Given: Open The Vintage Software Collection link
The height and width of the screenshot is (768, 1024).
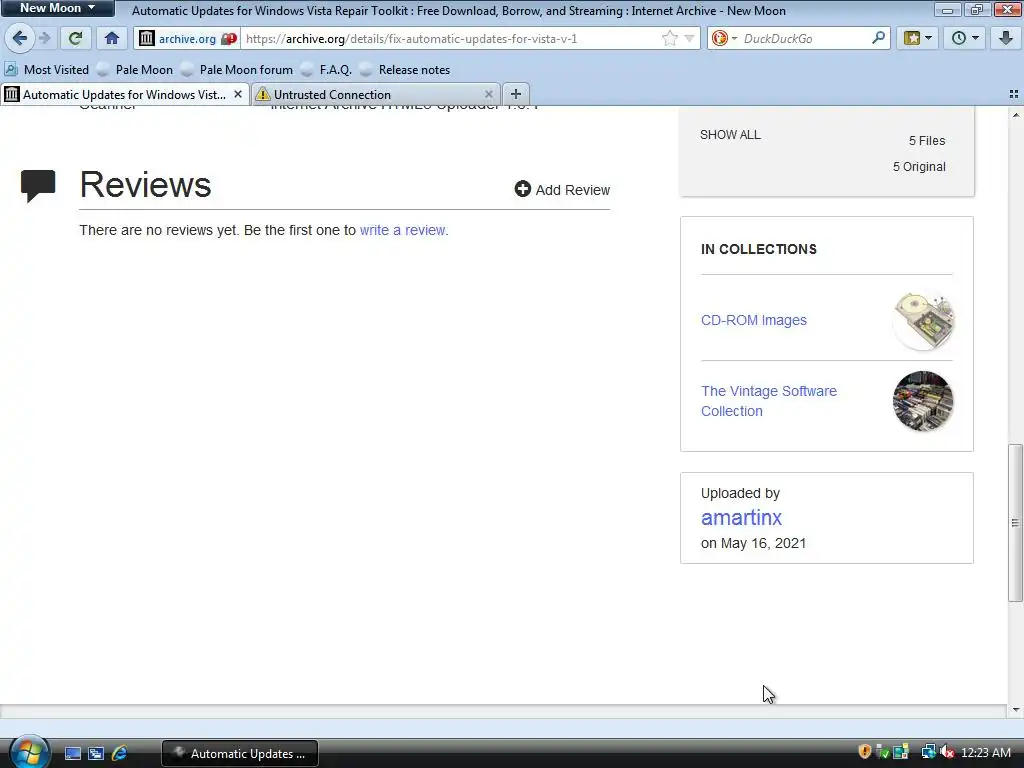Looking at the screenshot, I should point(769,401).
